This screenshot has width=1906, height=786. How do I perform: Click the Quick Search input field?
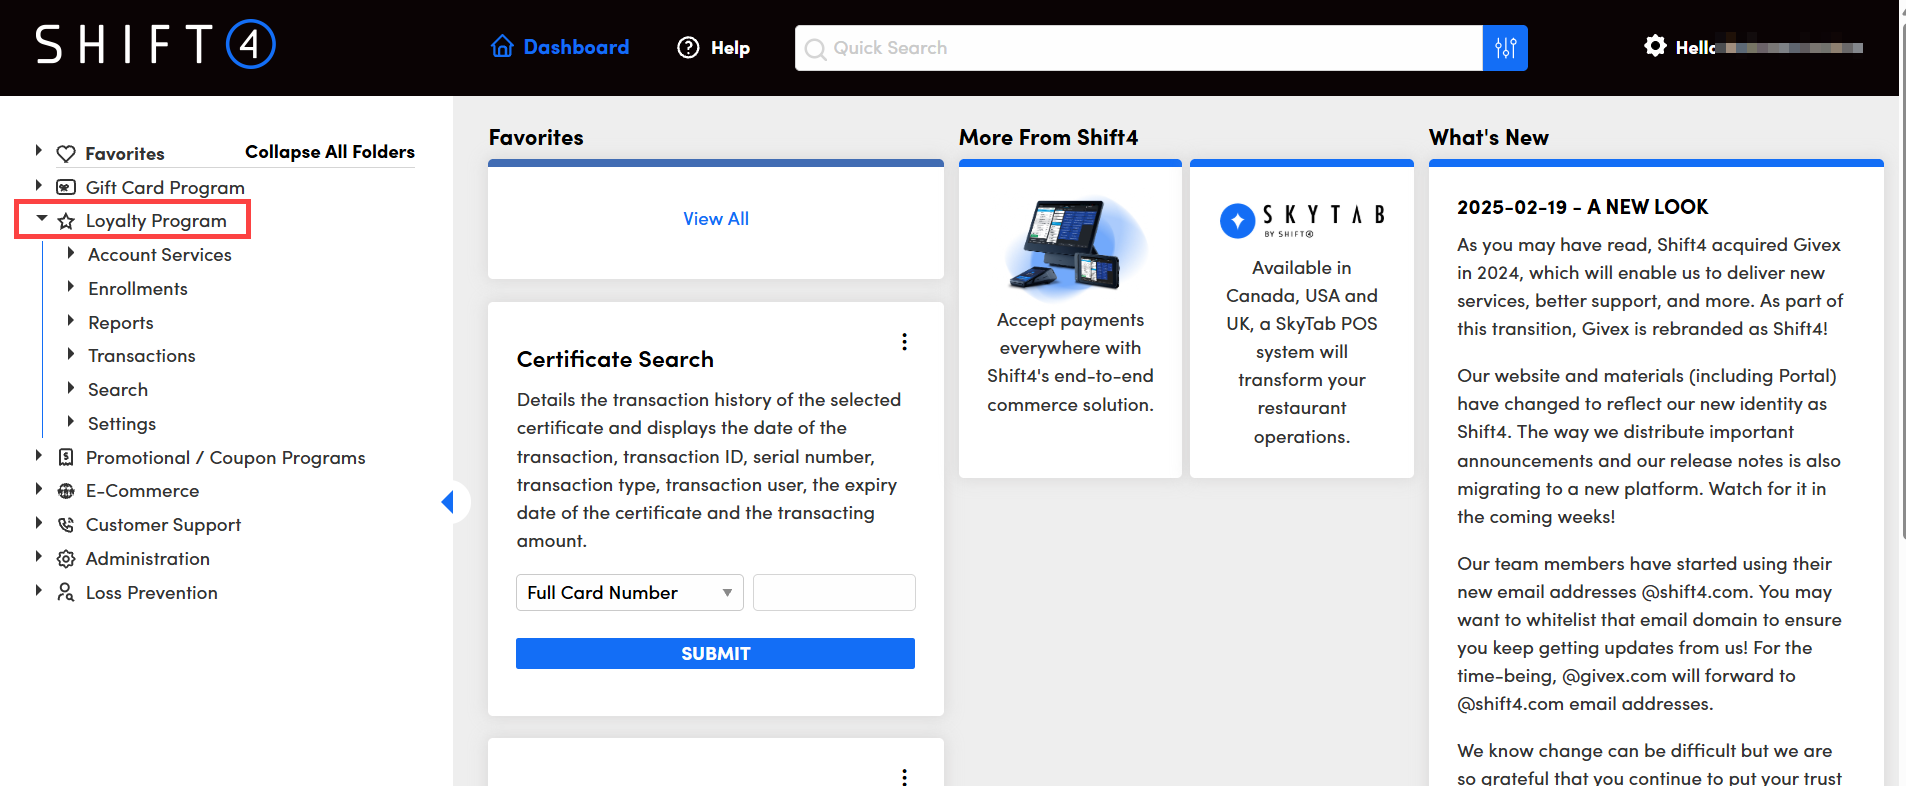pyautogui.click(x=1140, y=48)
